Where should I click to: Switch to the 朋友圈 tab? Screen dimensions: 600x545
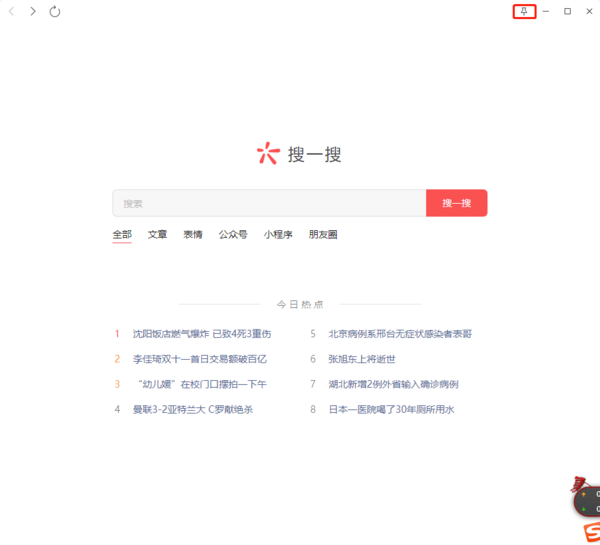pos(323,234)
